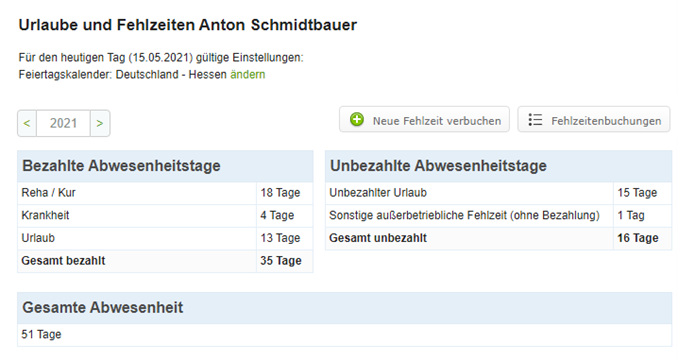Click the 51 Tage total value
This screenshot has height=361, width=678.
pos(42,335)
